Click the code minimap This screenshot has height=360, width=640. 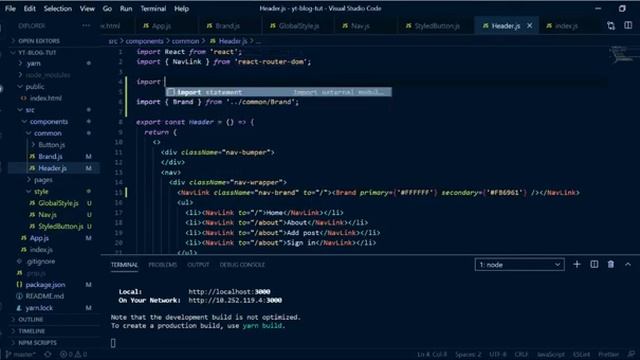click(623, 54)
